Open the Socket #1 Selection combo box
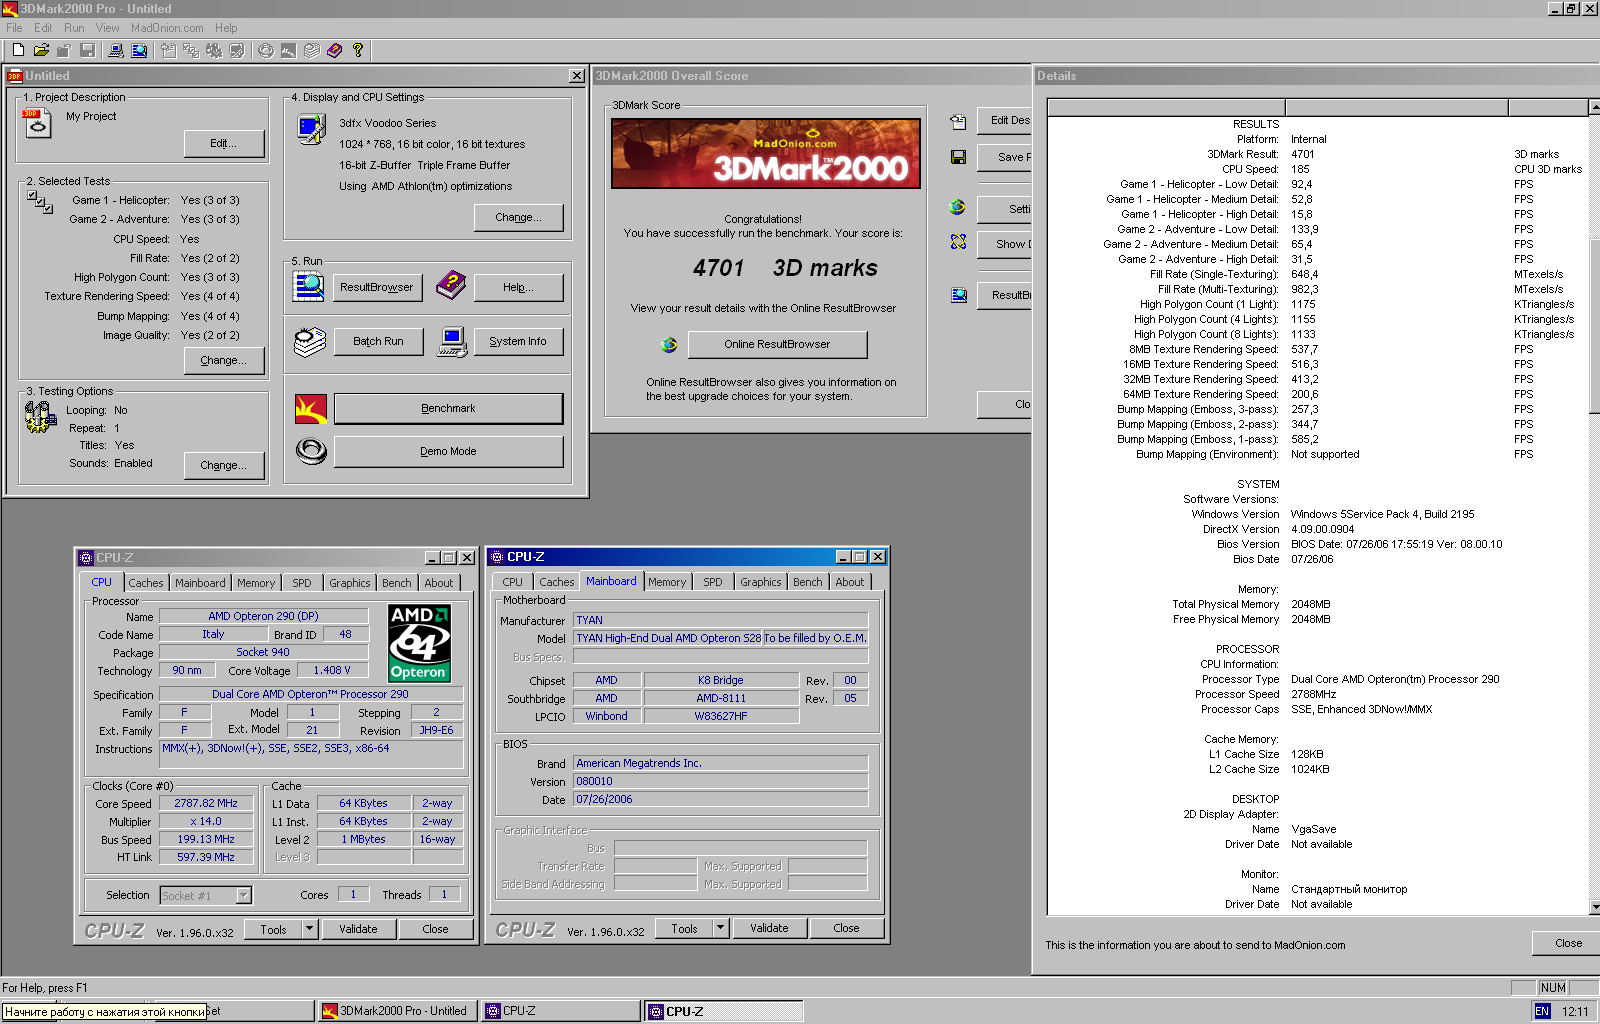This screenshot has width=1600, height=1024. 205,896
